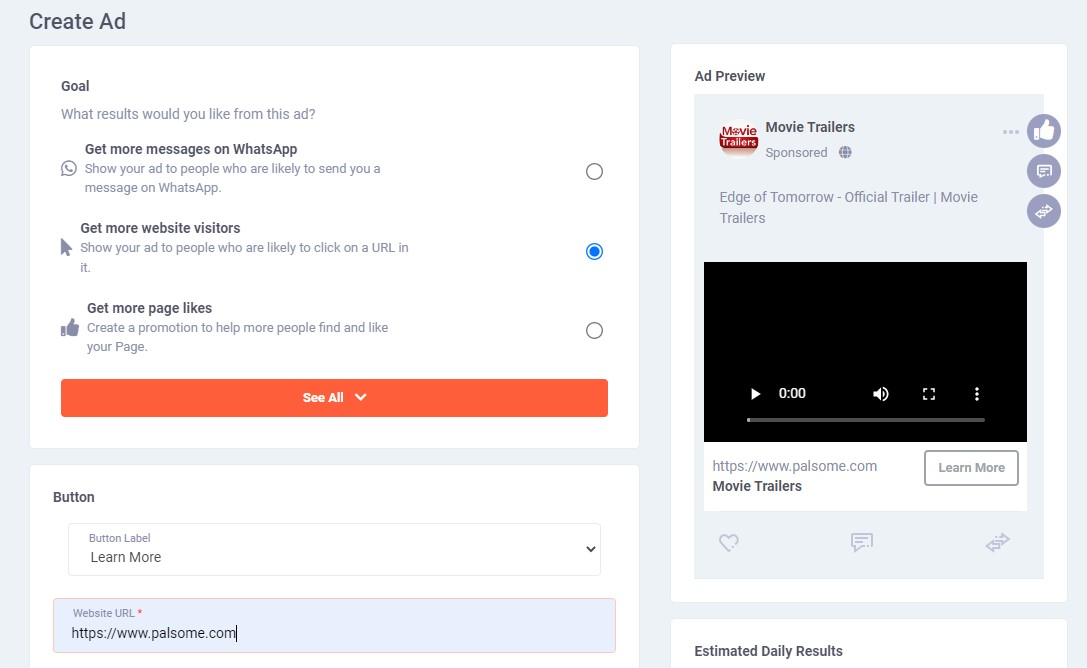
Task: Play the ad preview video
Action: click(756, 394)
